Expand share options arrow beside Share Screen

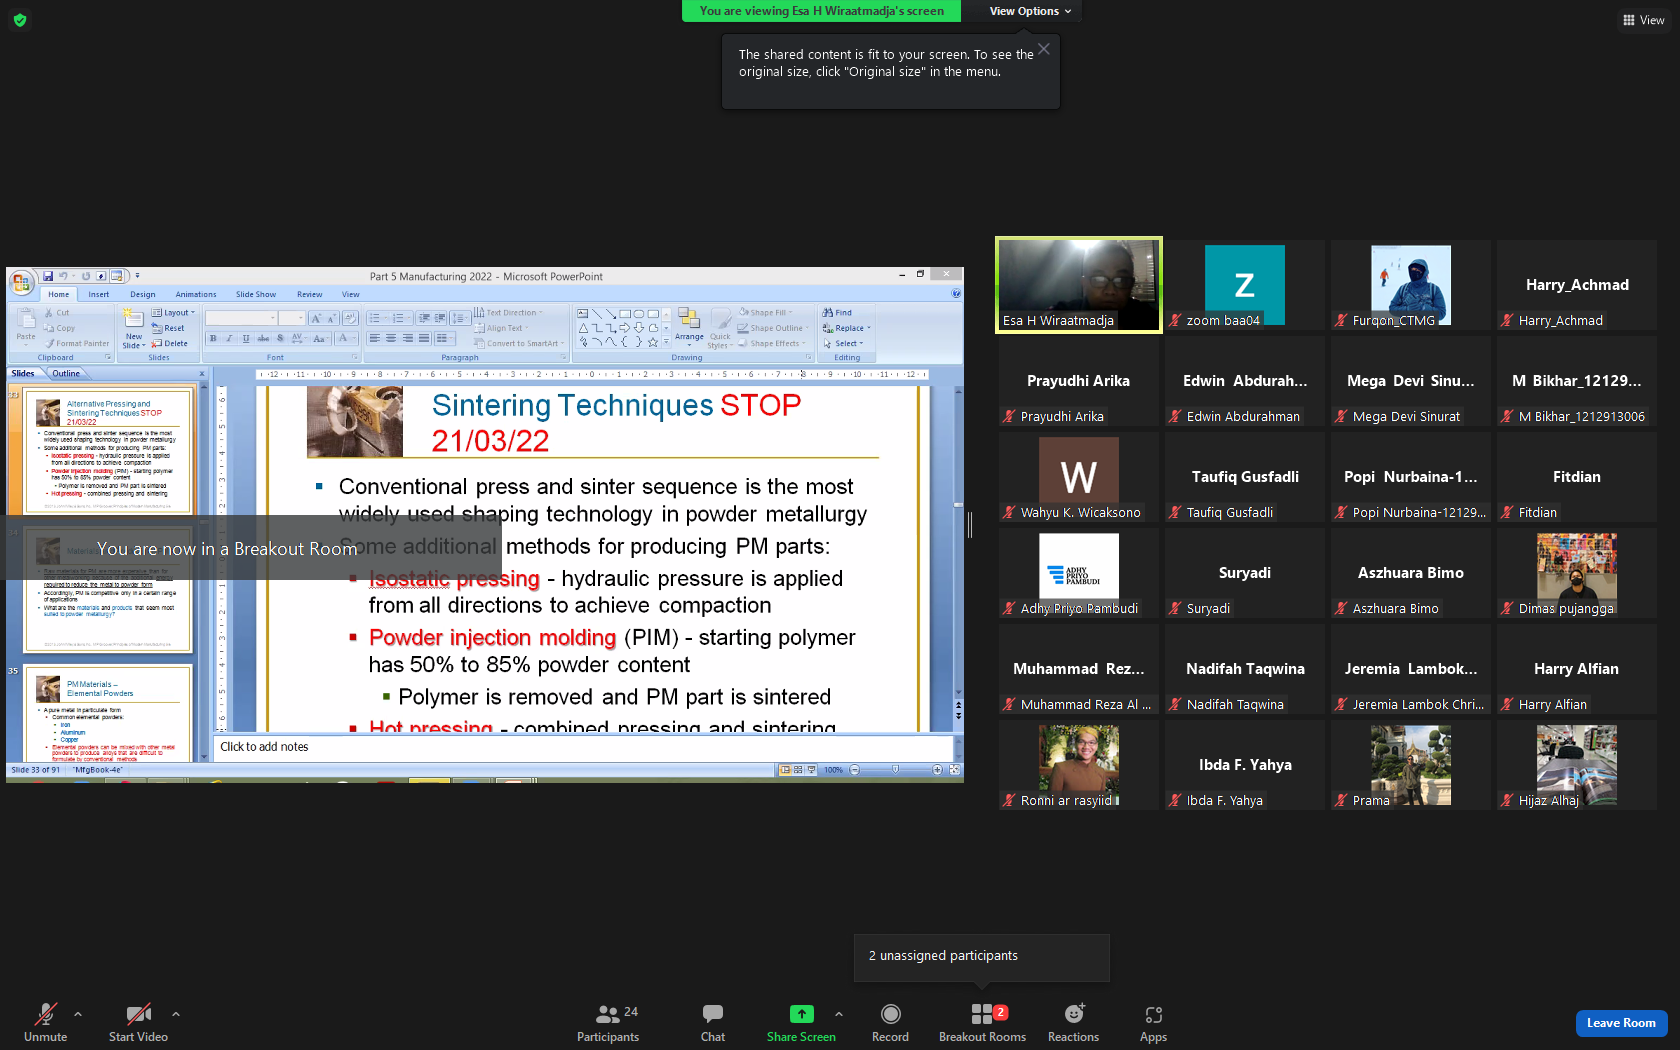pyautogui.click(x=839, y=1014)
